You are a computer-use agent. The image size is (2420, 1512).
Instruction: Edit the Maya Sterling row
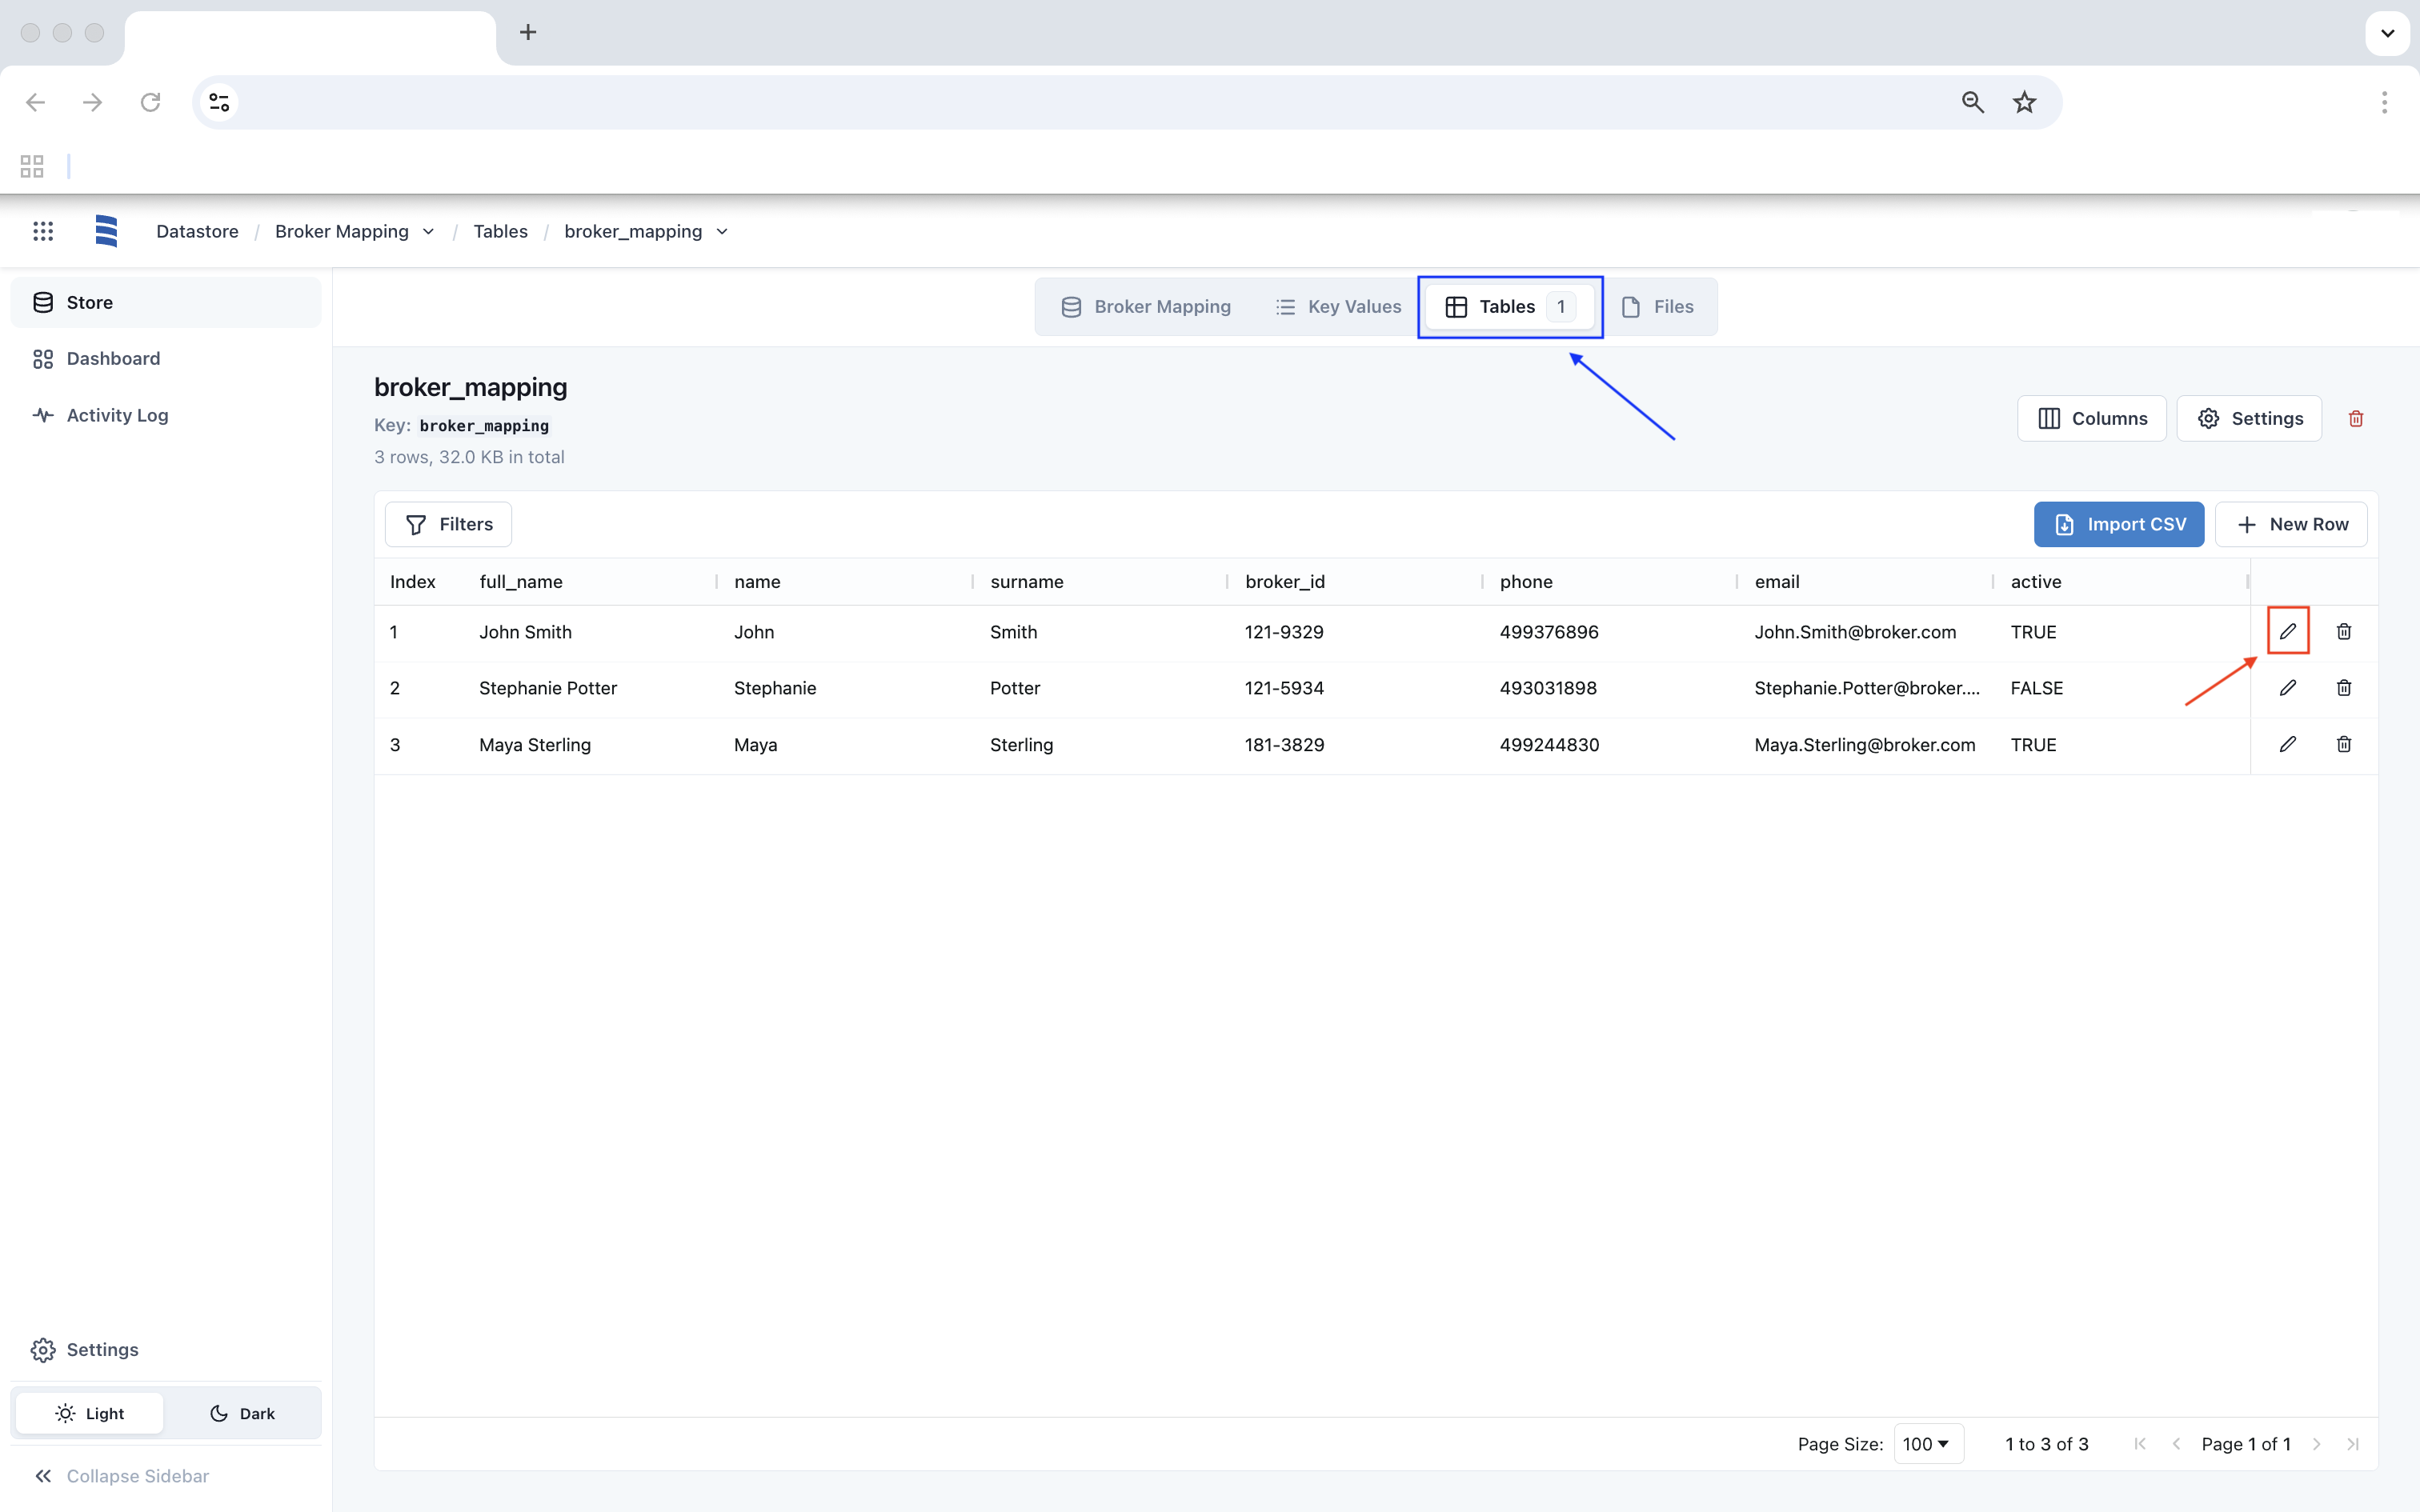(x=2287, y=744)
